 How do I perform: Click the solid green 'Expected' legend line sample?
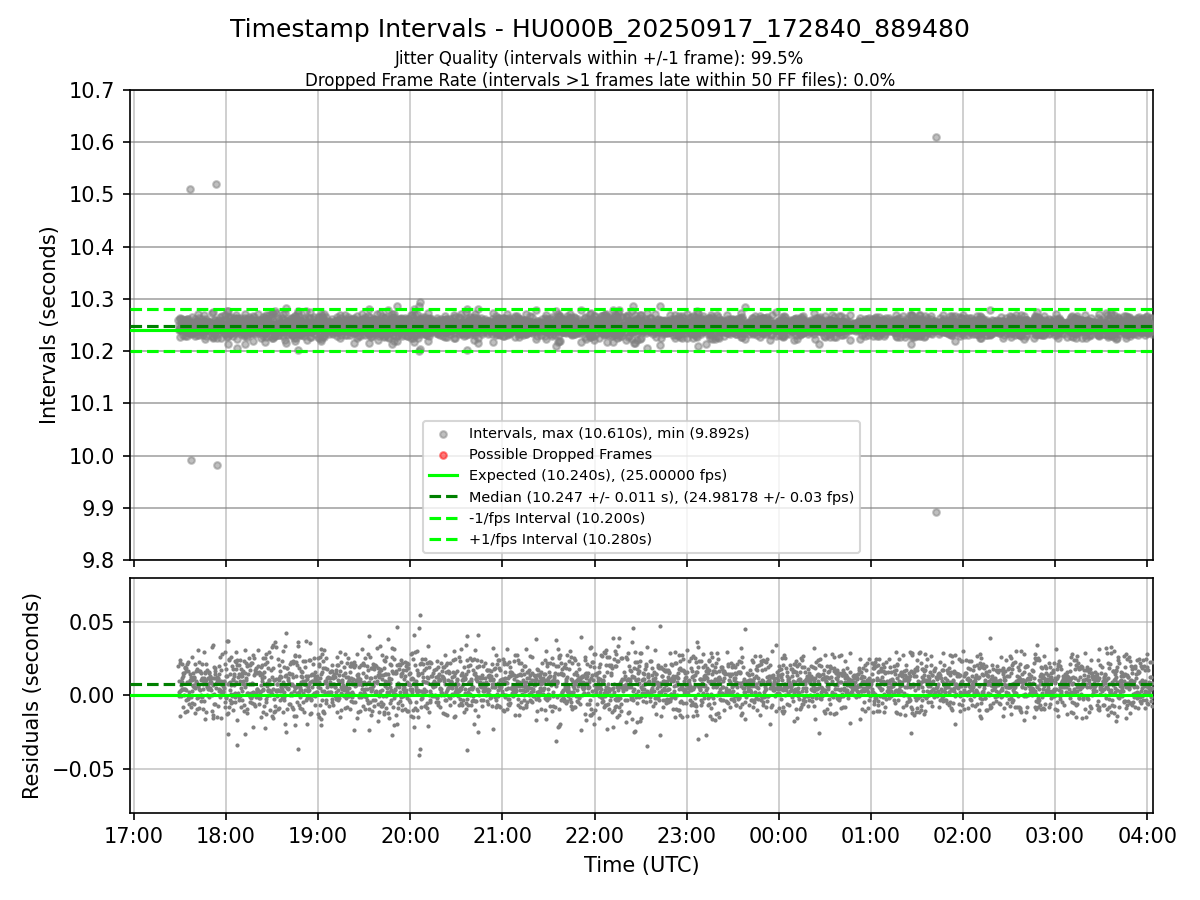(x=444, y=475)
